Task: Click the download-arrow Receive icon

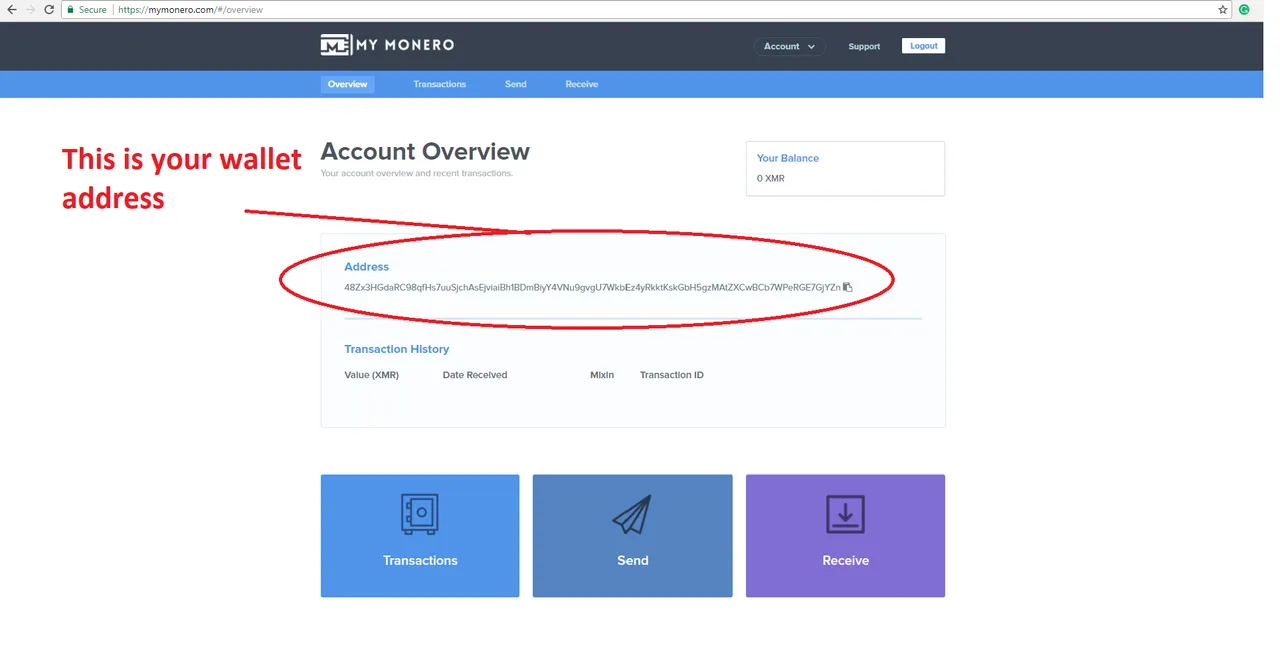Action: [845, 514]
